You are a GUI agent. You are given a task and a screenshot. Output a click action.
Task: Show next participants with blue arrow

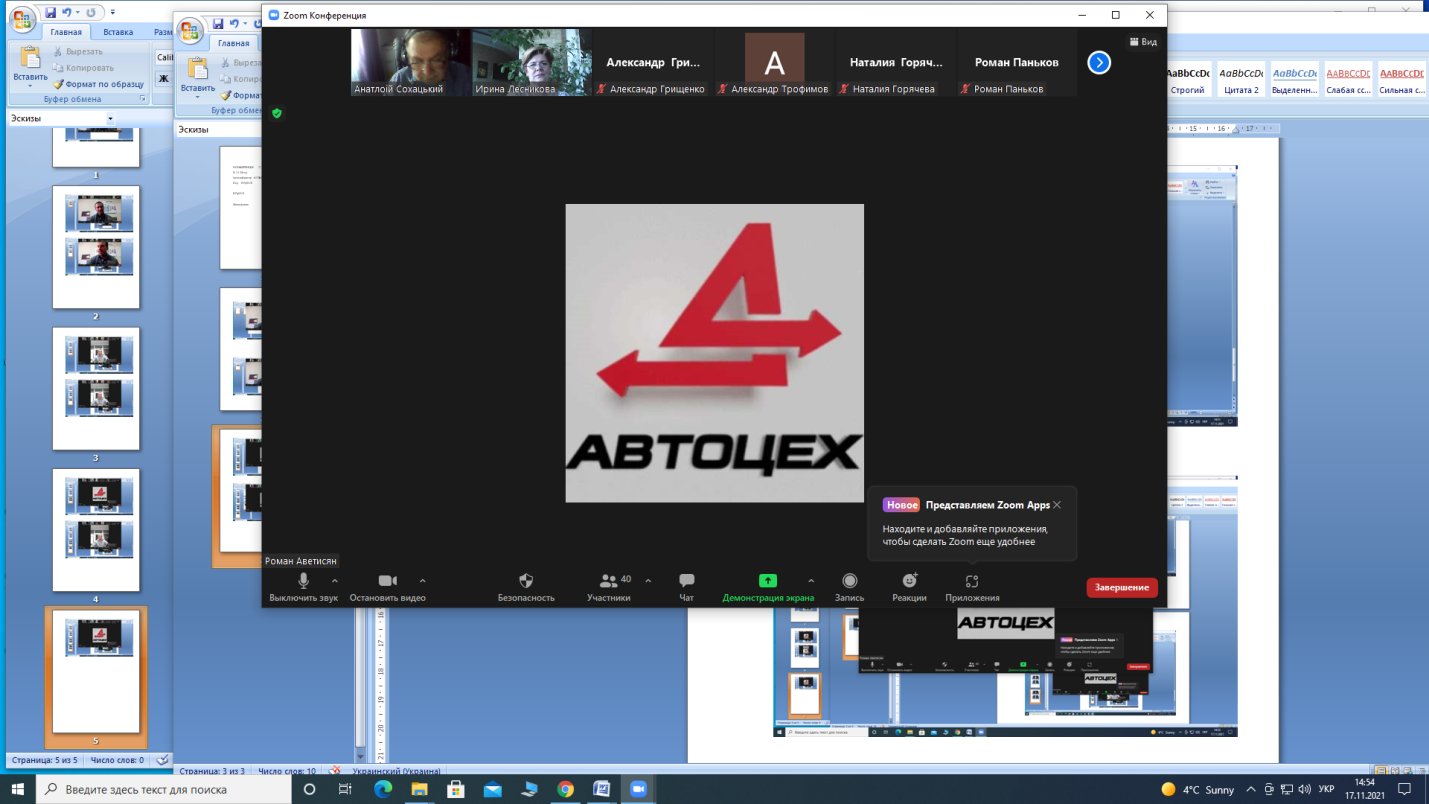click(1099, 62)
